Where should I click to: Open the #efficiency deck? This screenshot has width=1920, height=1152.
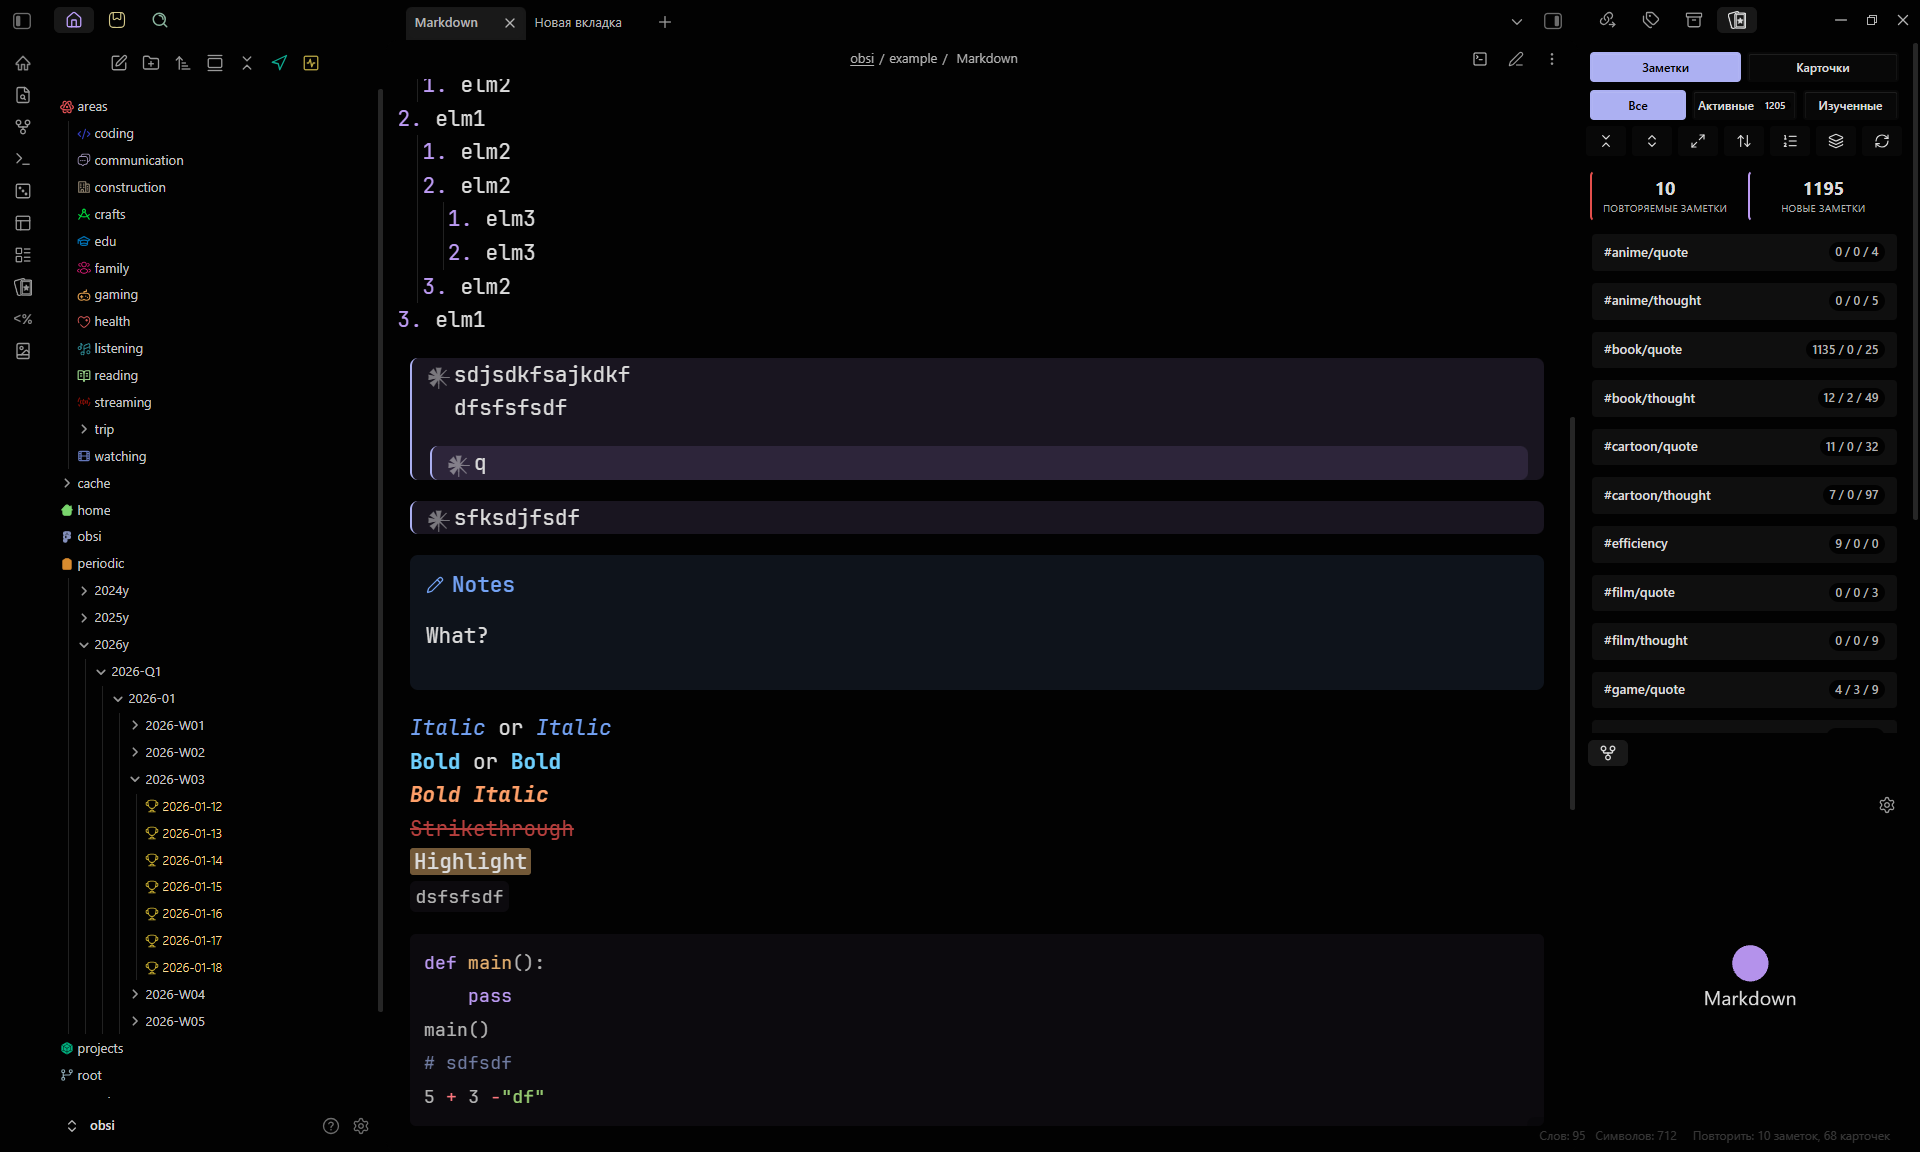click(x=1744, y=544)
